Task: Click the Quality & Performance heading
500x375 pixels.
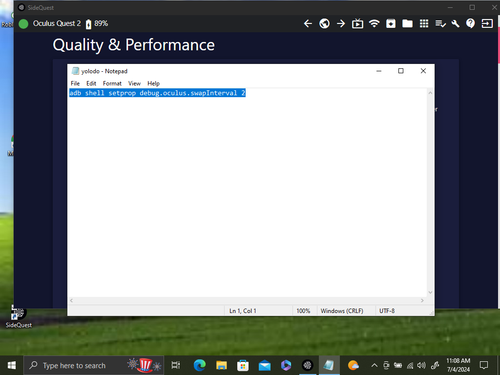Action: click(x=134, y=45)
